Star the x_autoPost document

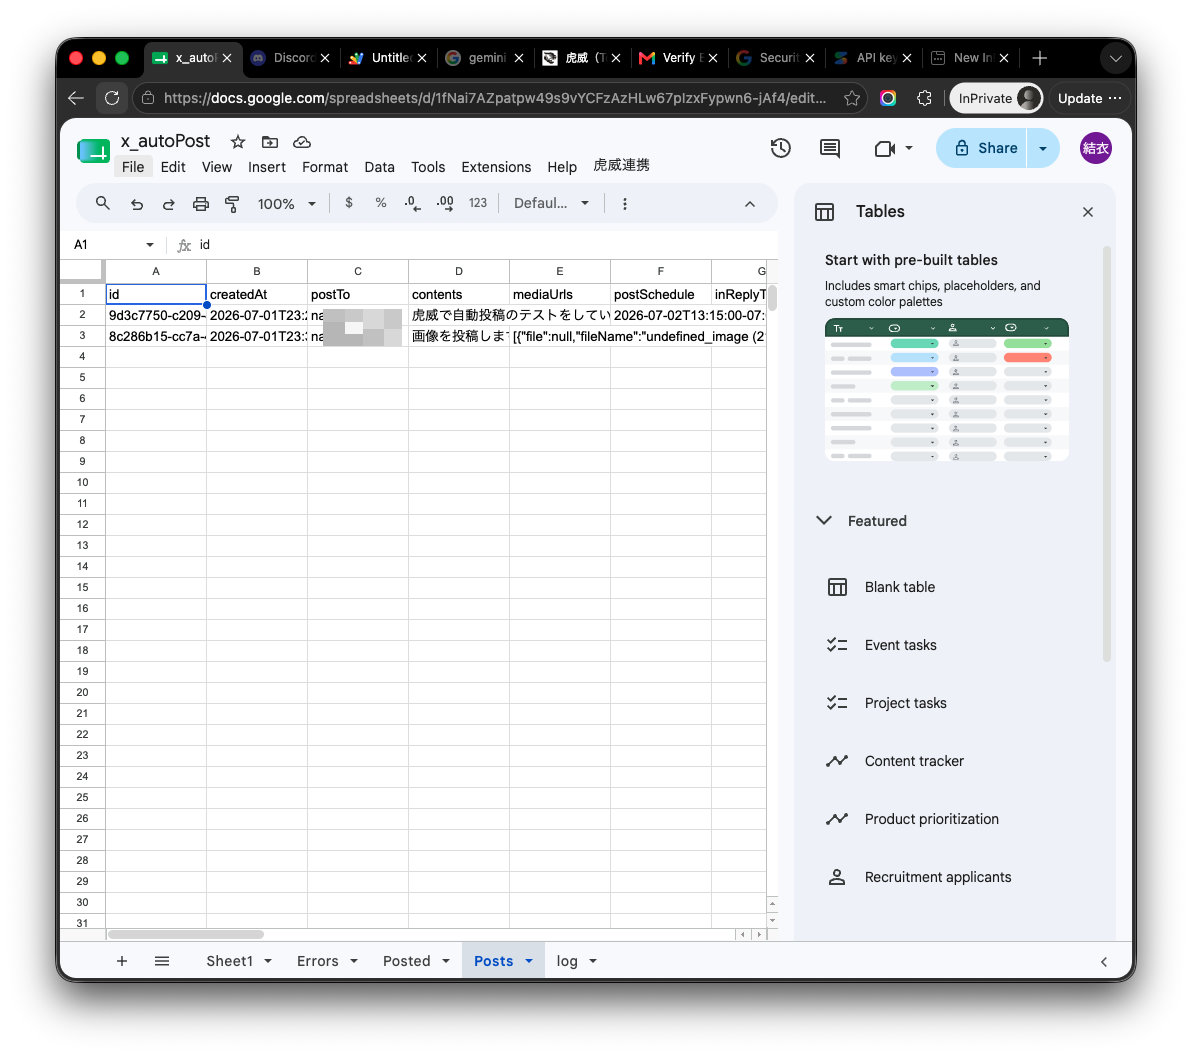click(x=238, y=142)
